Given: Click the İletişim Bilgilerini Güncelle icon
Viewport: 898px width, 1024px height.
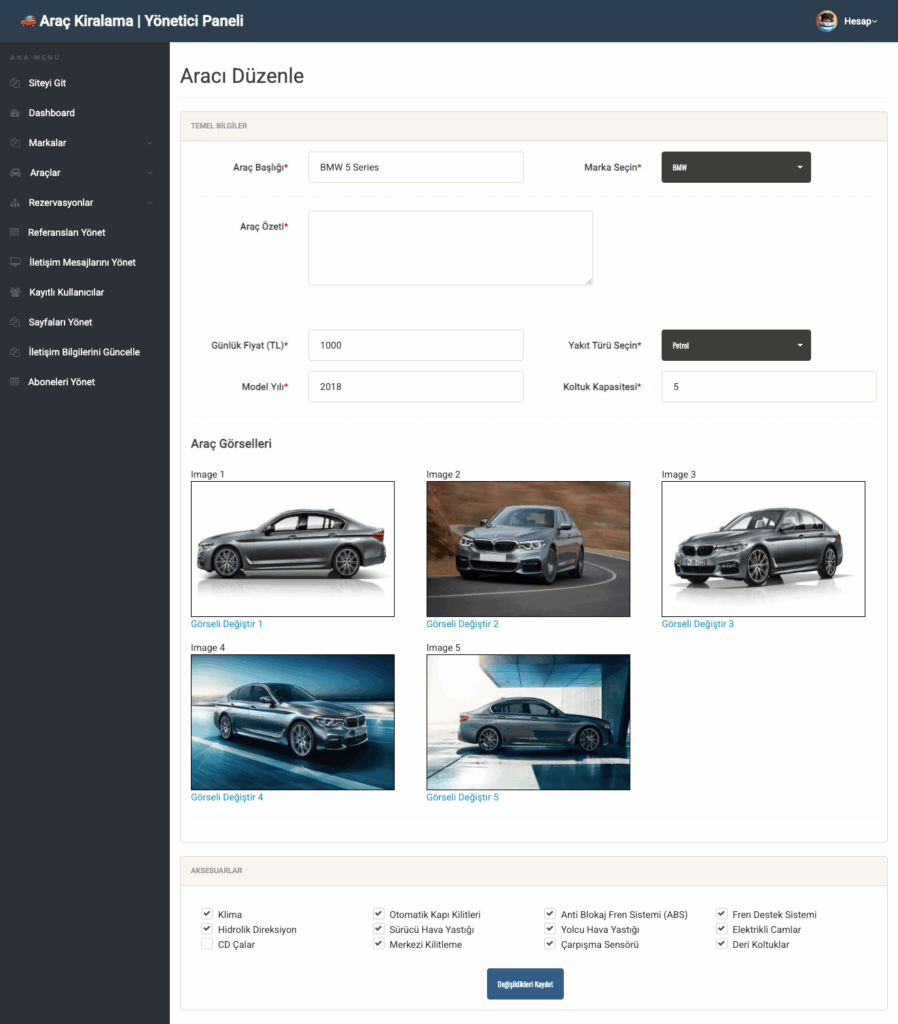Looking at the screenshot, I should coord(15,352).
